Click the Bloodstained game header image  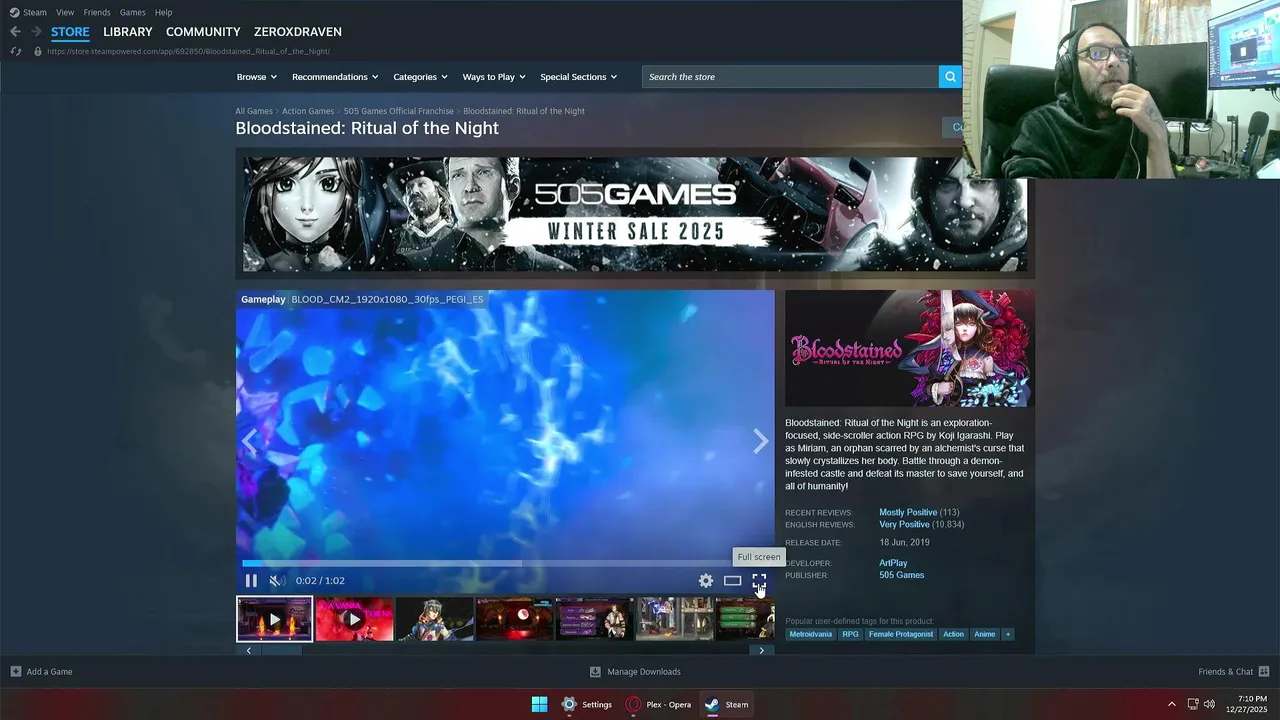pyautogui.click(x=909, y=349)
